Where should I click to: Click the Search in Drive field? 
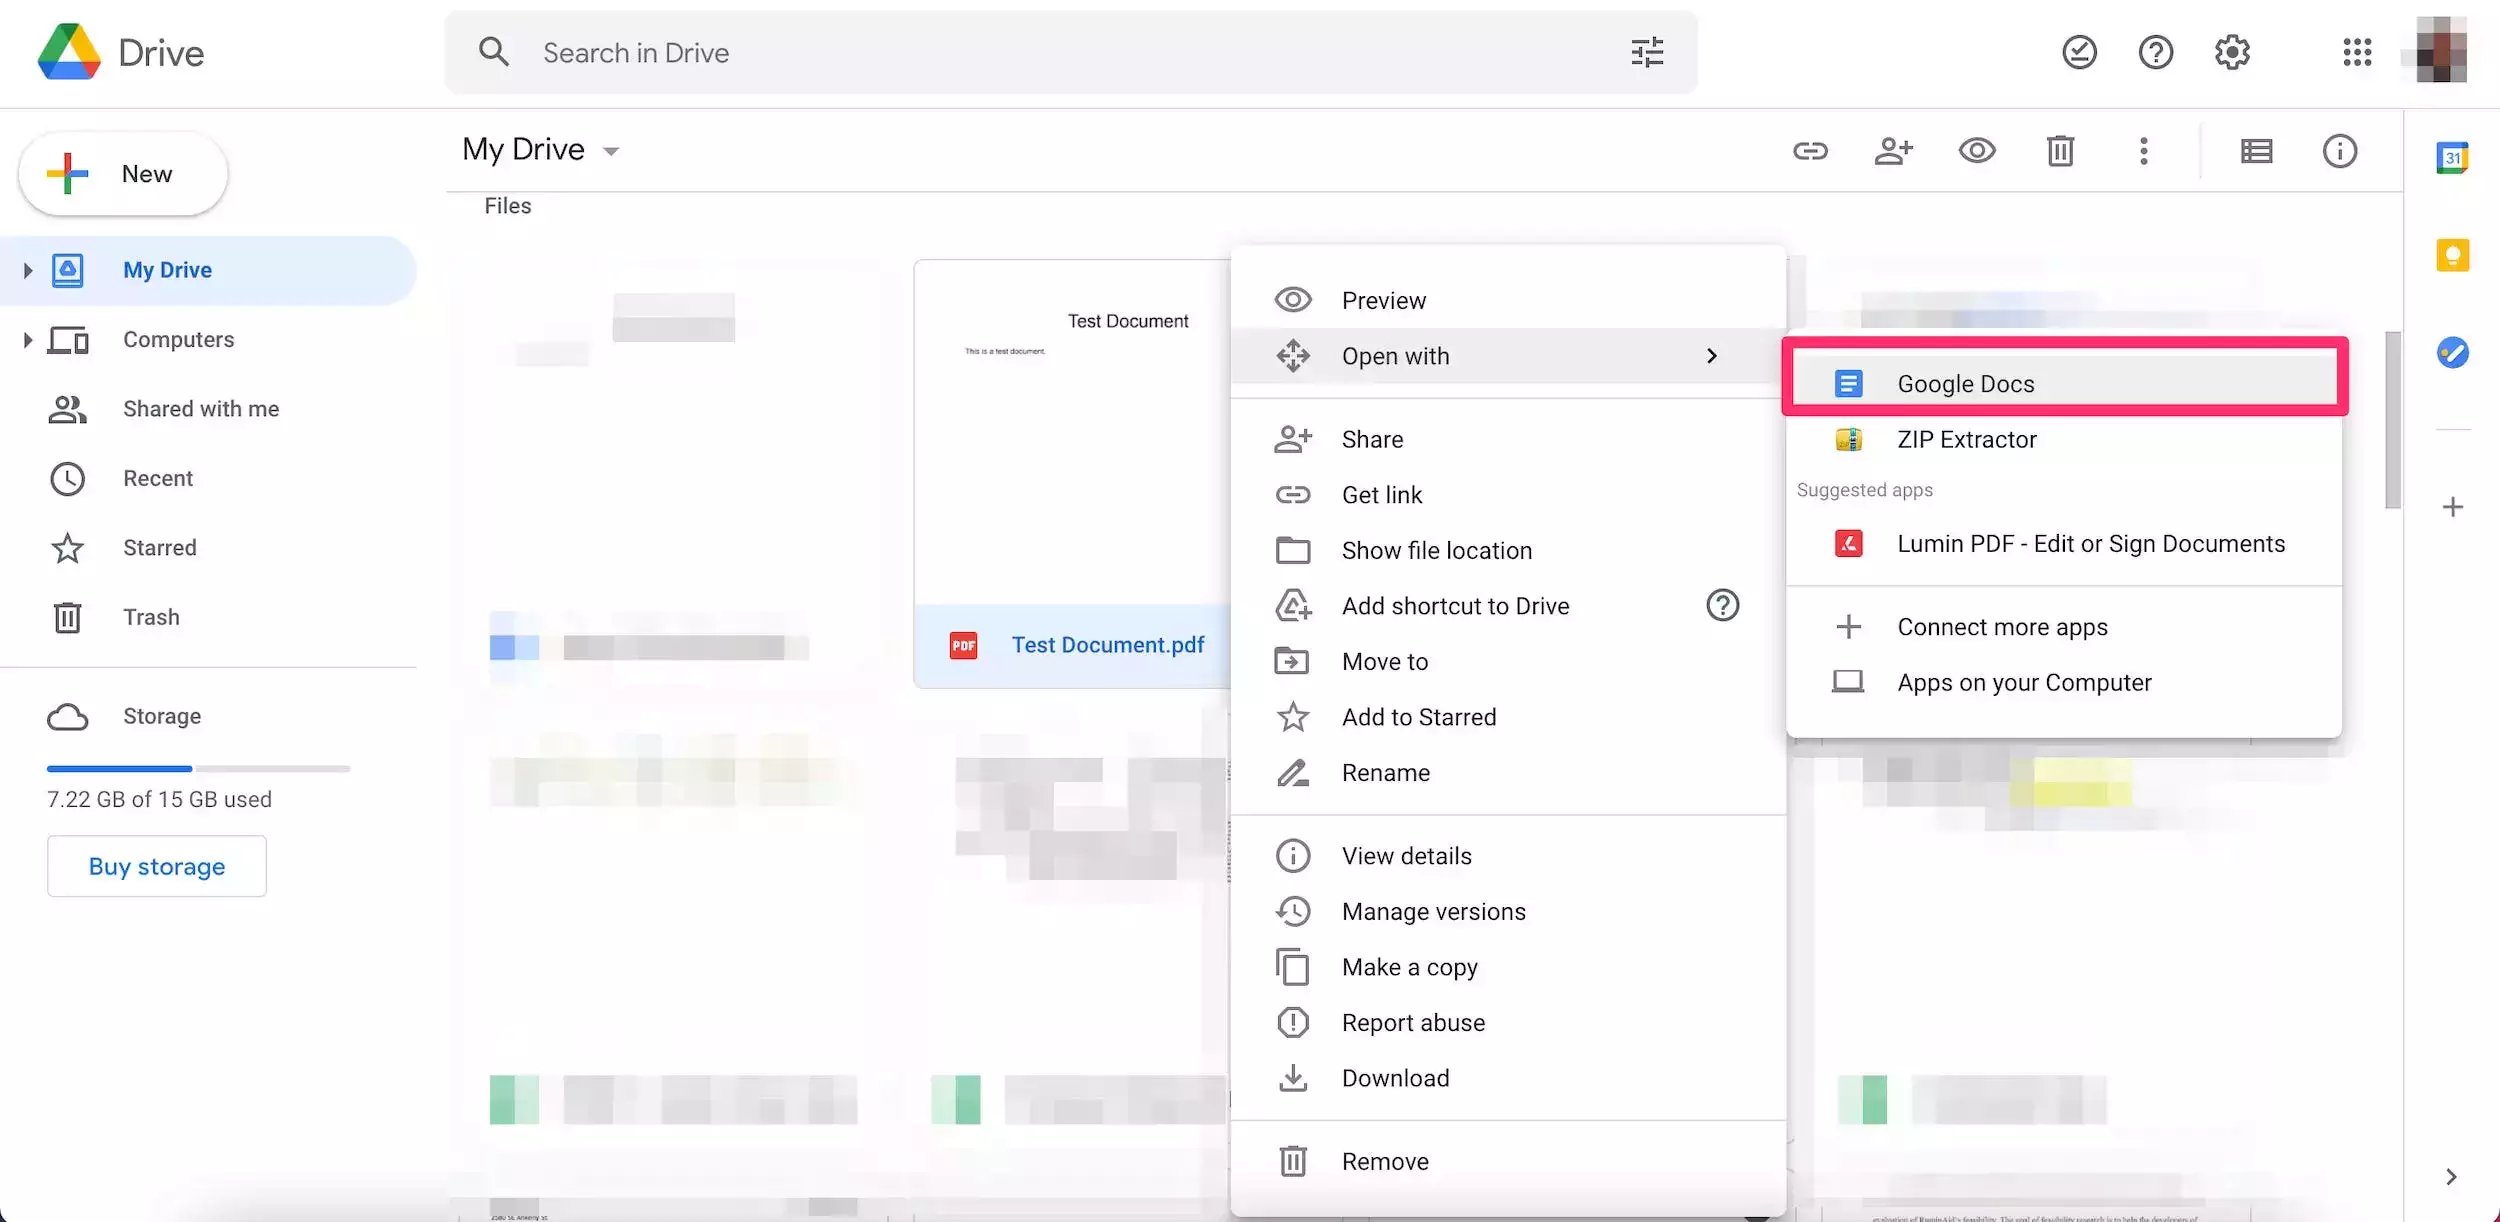(x=1000, y=53)
